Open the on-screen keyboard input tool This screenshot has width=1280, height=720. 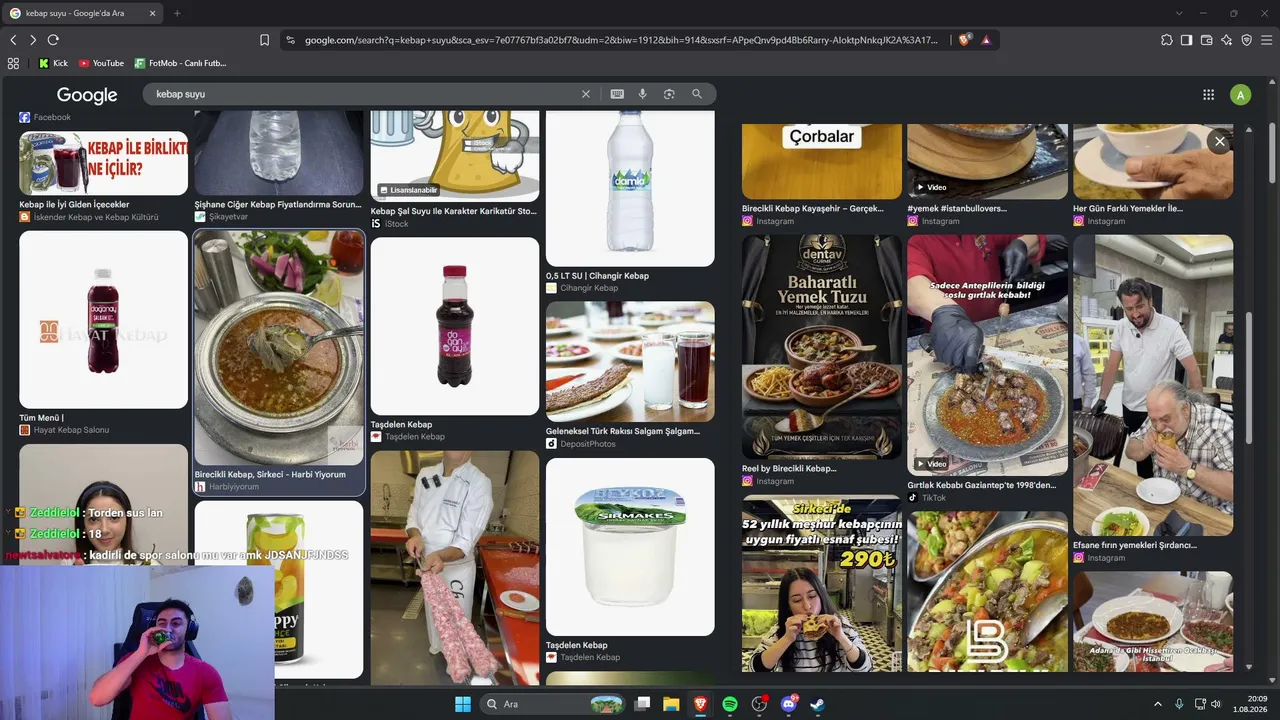617,94
